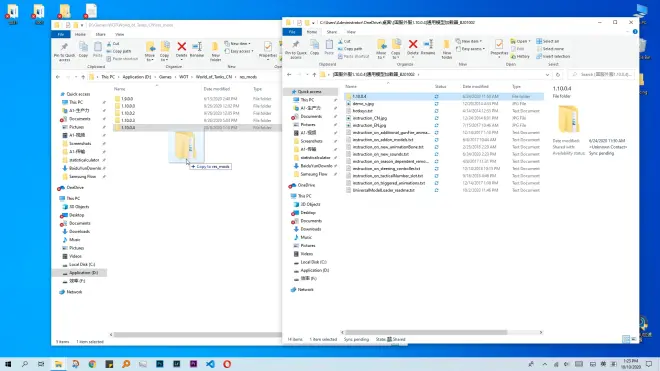Switch to Share tab in right window
Screen dimensions: 660x371
click(x=332, y=32)
